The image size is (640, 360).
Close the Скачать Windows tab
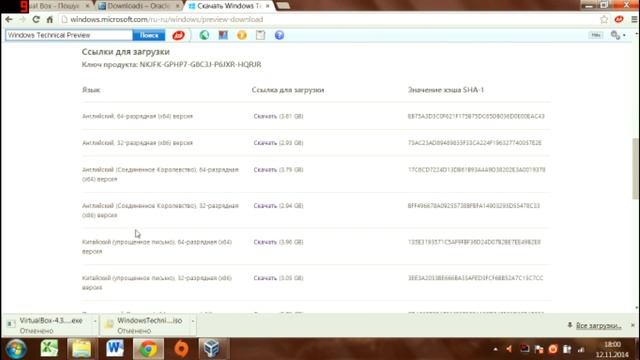pyautogui.click(x=267, y=6)
